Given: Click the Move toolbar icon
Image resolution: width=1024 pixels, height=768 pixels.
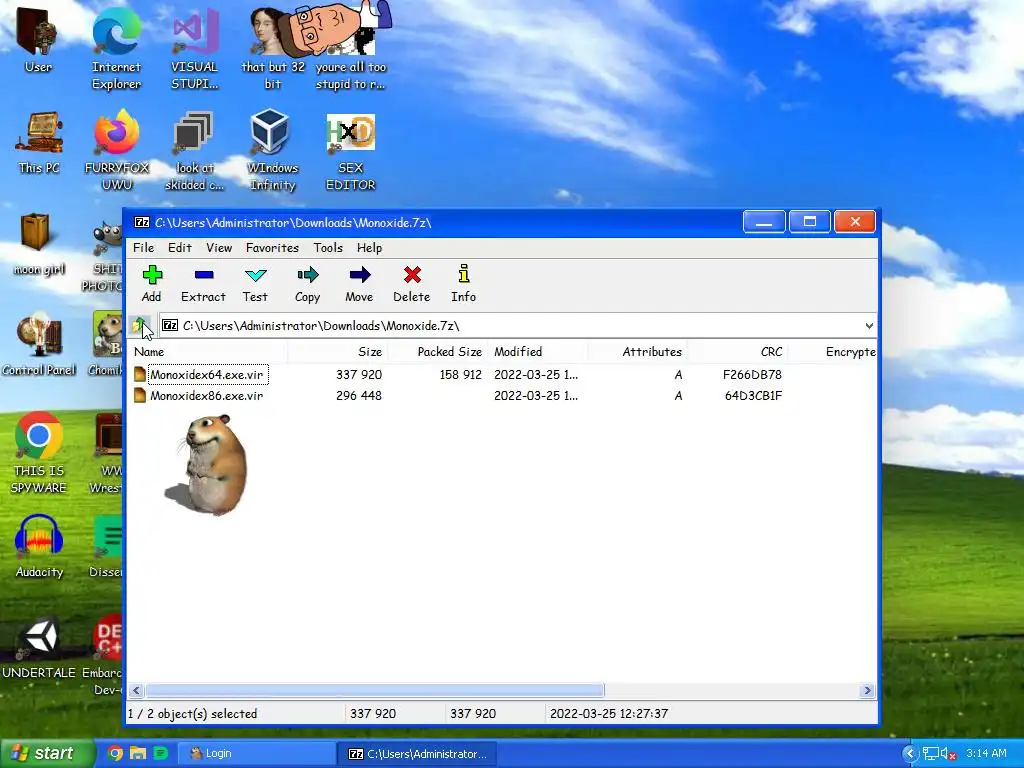Looking at the screenshot, I should click(359, 283).
